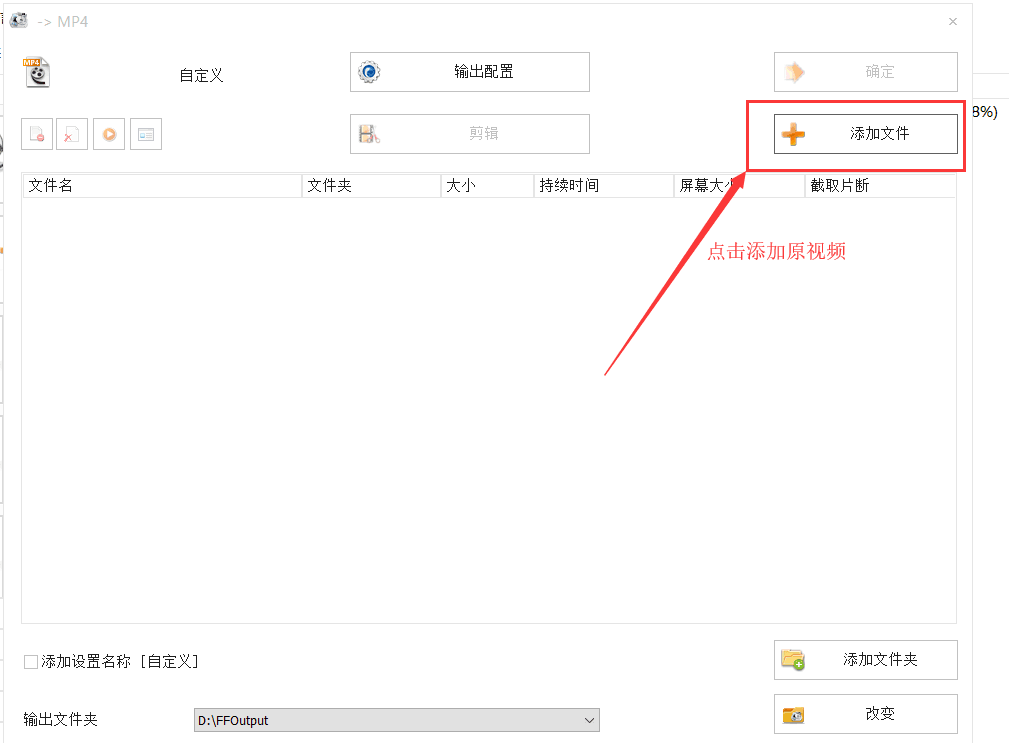This screenshot has height=743, width=1009.
Task: Click the 改变 change button
Action: (865, 714)
